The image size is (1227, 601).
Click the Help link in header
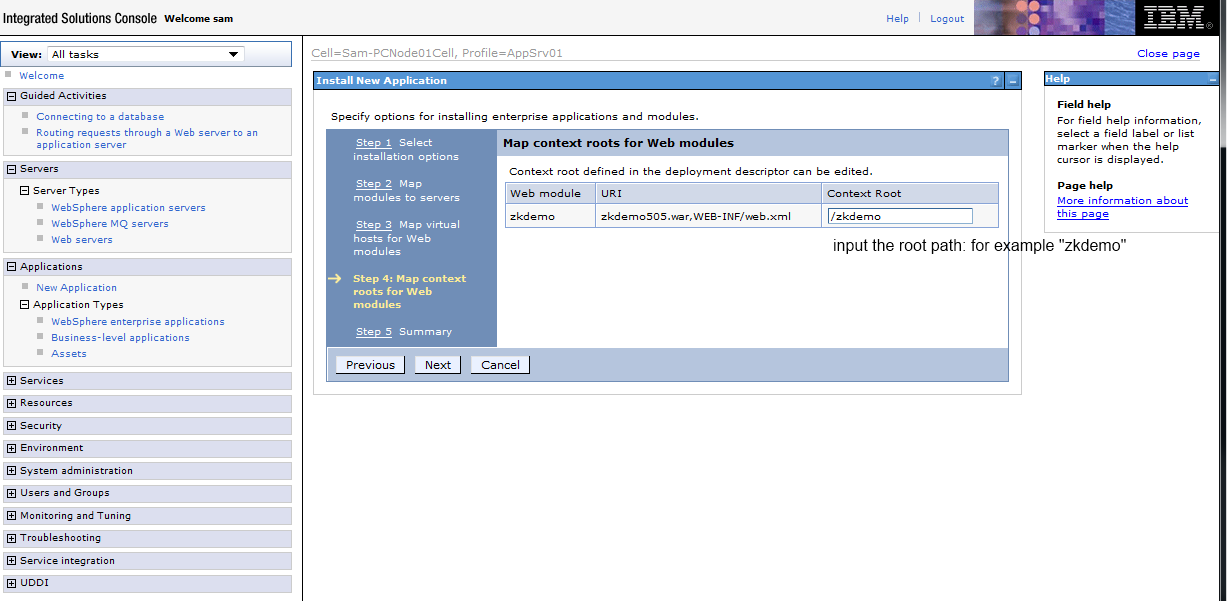pos(897,19)
